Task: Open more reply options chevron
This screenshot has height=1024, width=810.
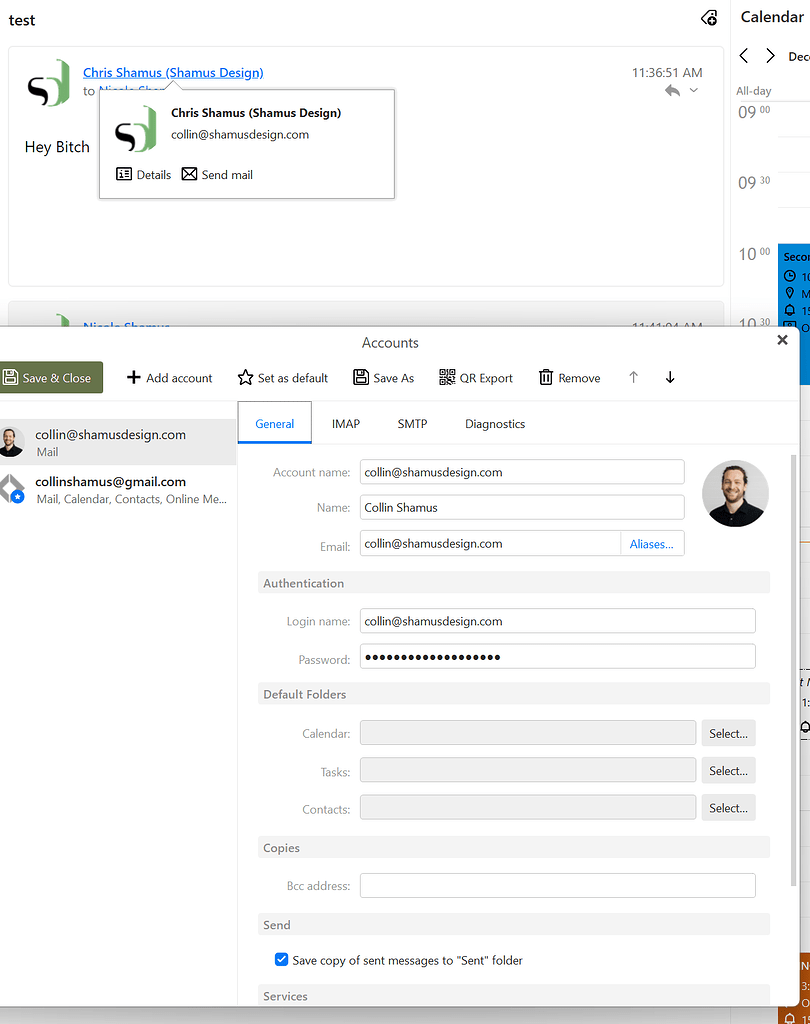Action: pyautogui.click(x=693, y=90)
